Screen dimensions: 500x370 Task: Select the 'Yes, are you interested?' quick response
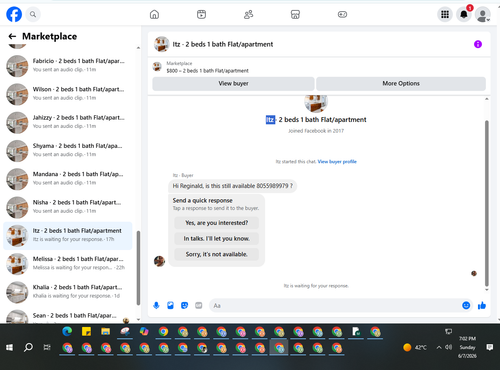(x=217, y=223)
